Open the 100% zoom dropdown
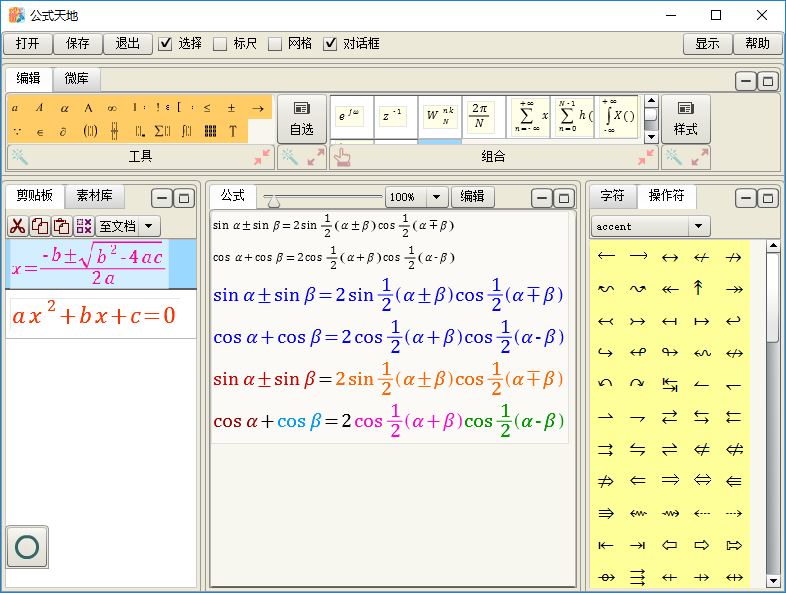Viewport: 786px width, 593px height. 437,197
